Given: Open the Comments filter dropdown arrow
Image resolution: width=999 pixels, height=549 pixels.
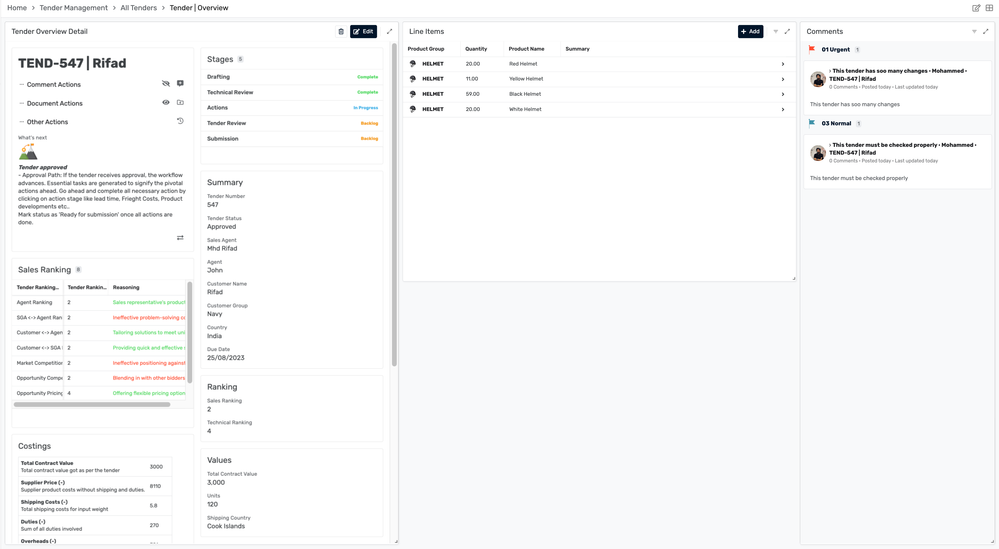Looking at the screenshot, I should point(974,31).
